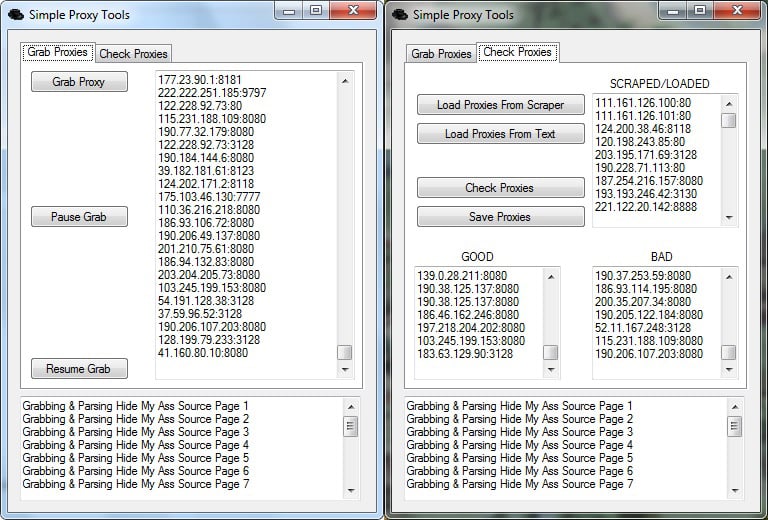Click the app icon in left window title bar
This screenshot has width=768, height=520.
pos(16,15)
